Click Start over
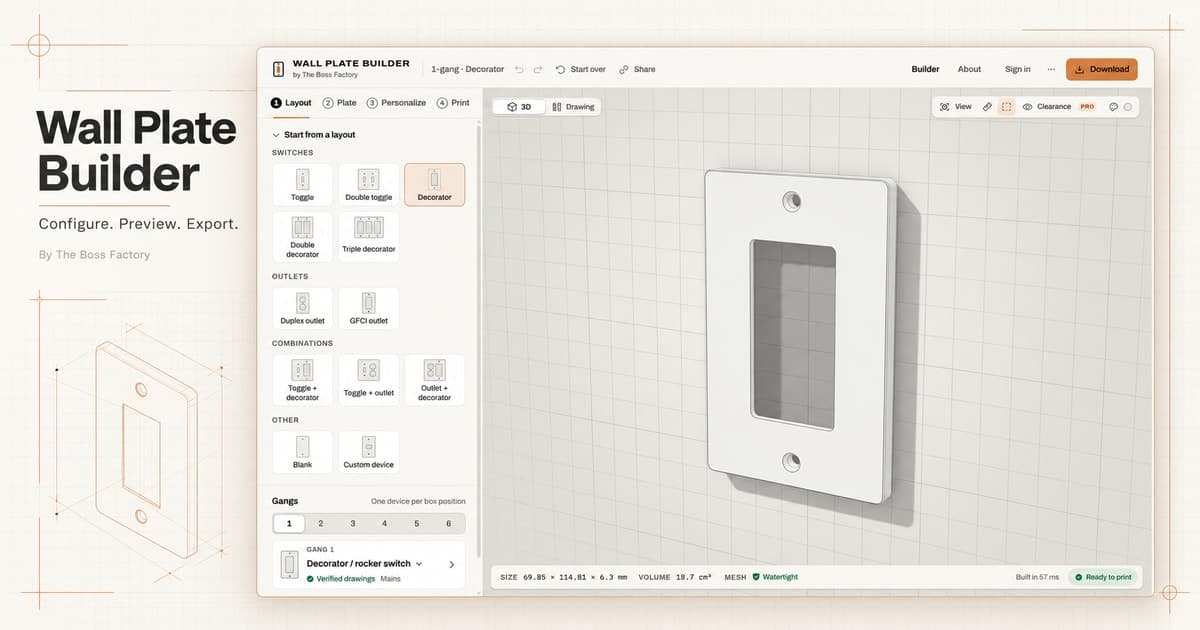1200x630 pixels. point(580,69)
